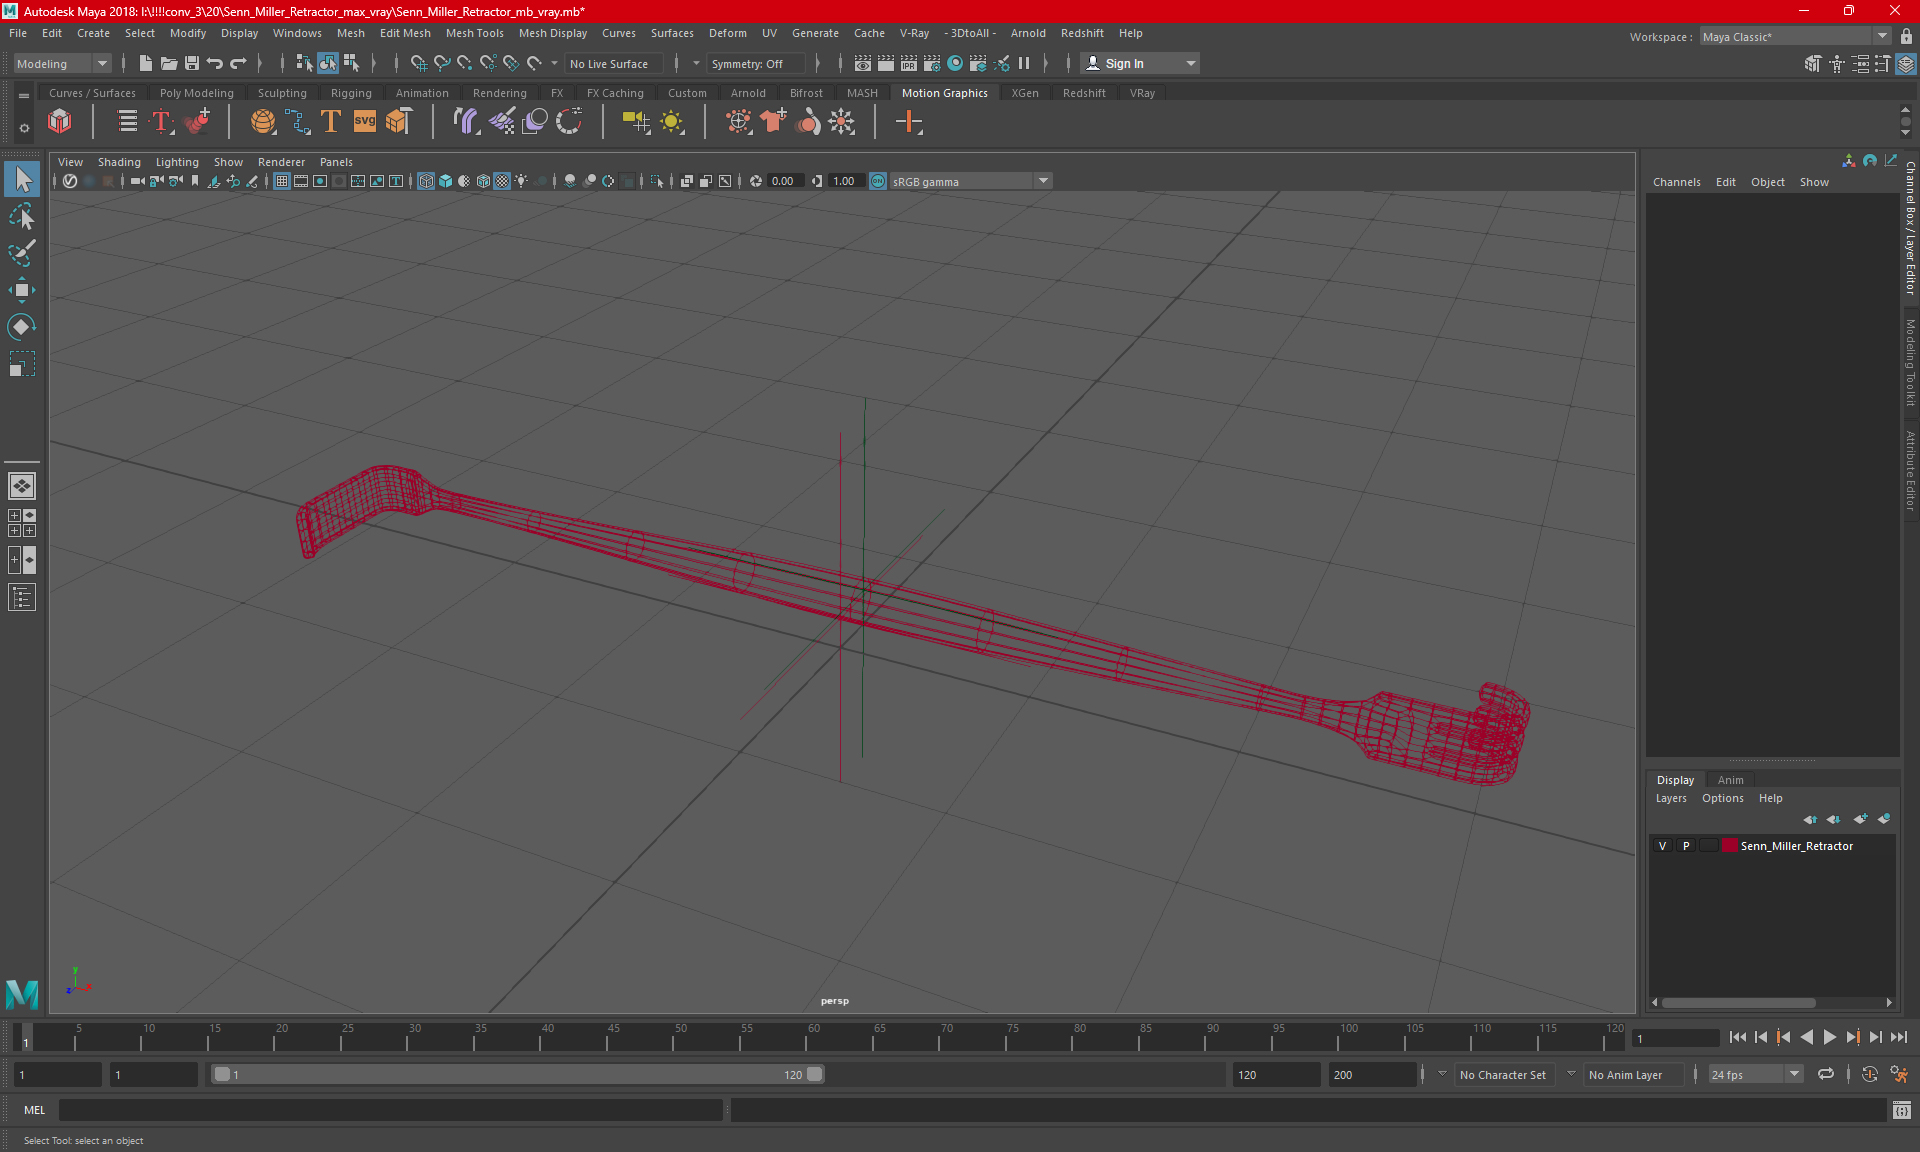The image size is (1920, 1152).
Task: Click the New Scene icon
Action: click(x=145, y=63)
